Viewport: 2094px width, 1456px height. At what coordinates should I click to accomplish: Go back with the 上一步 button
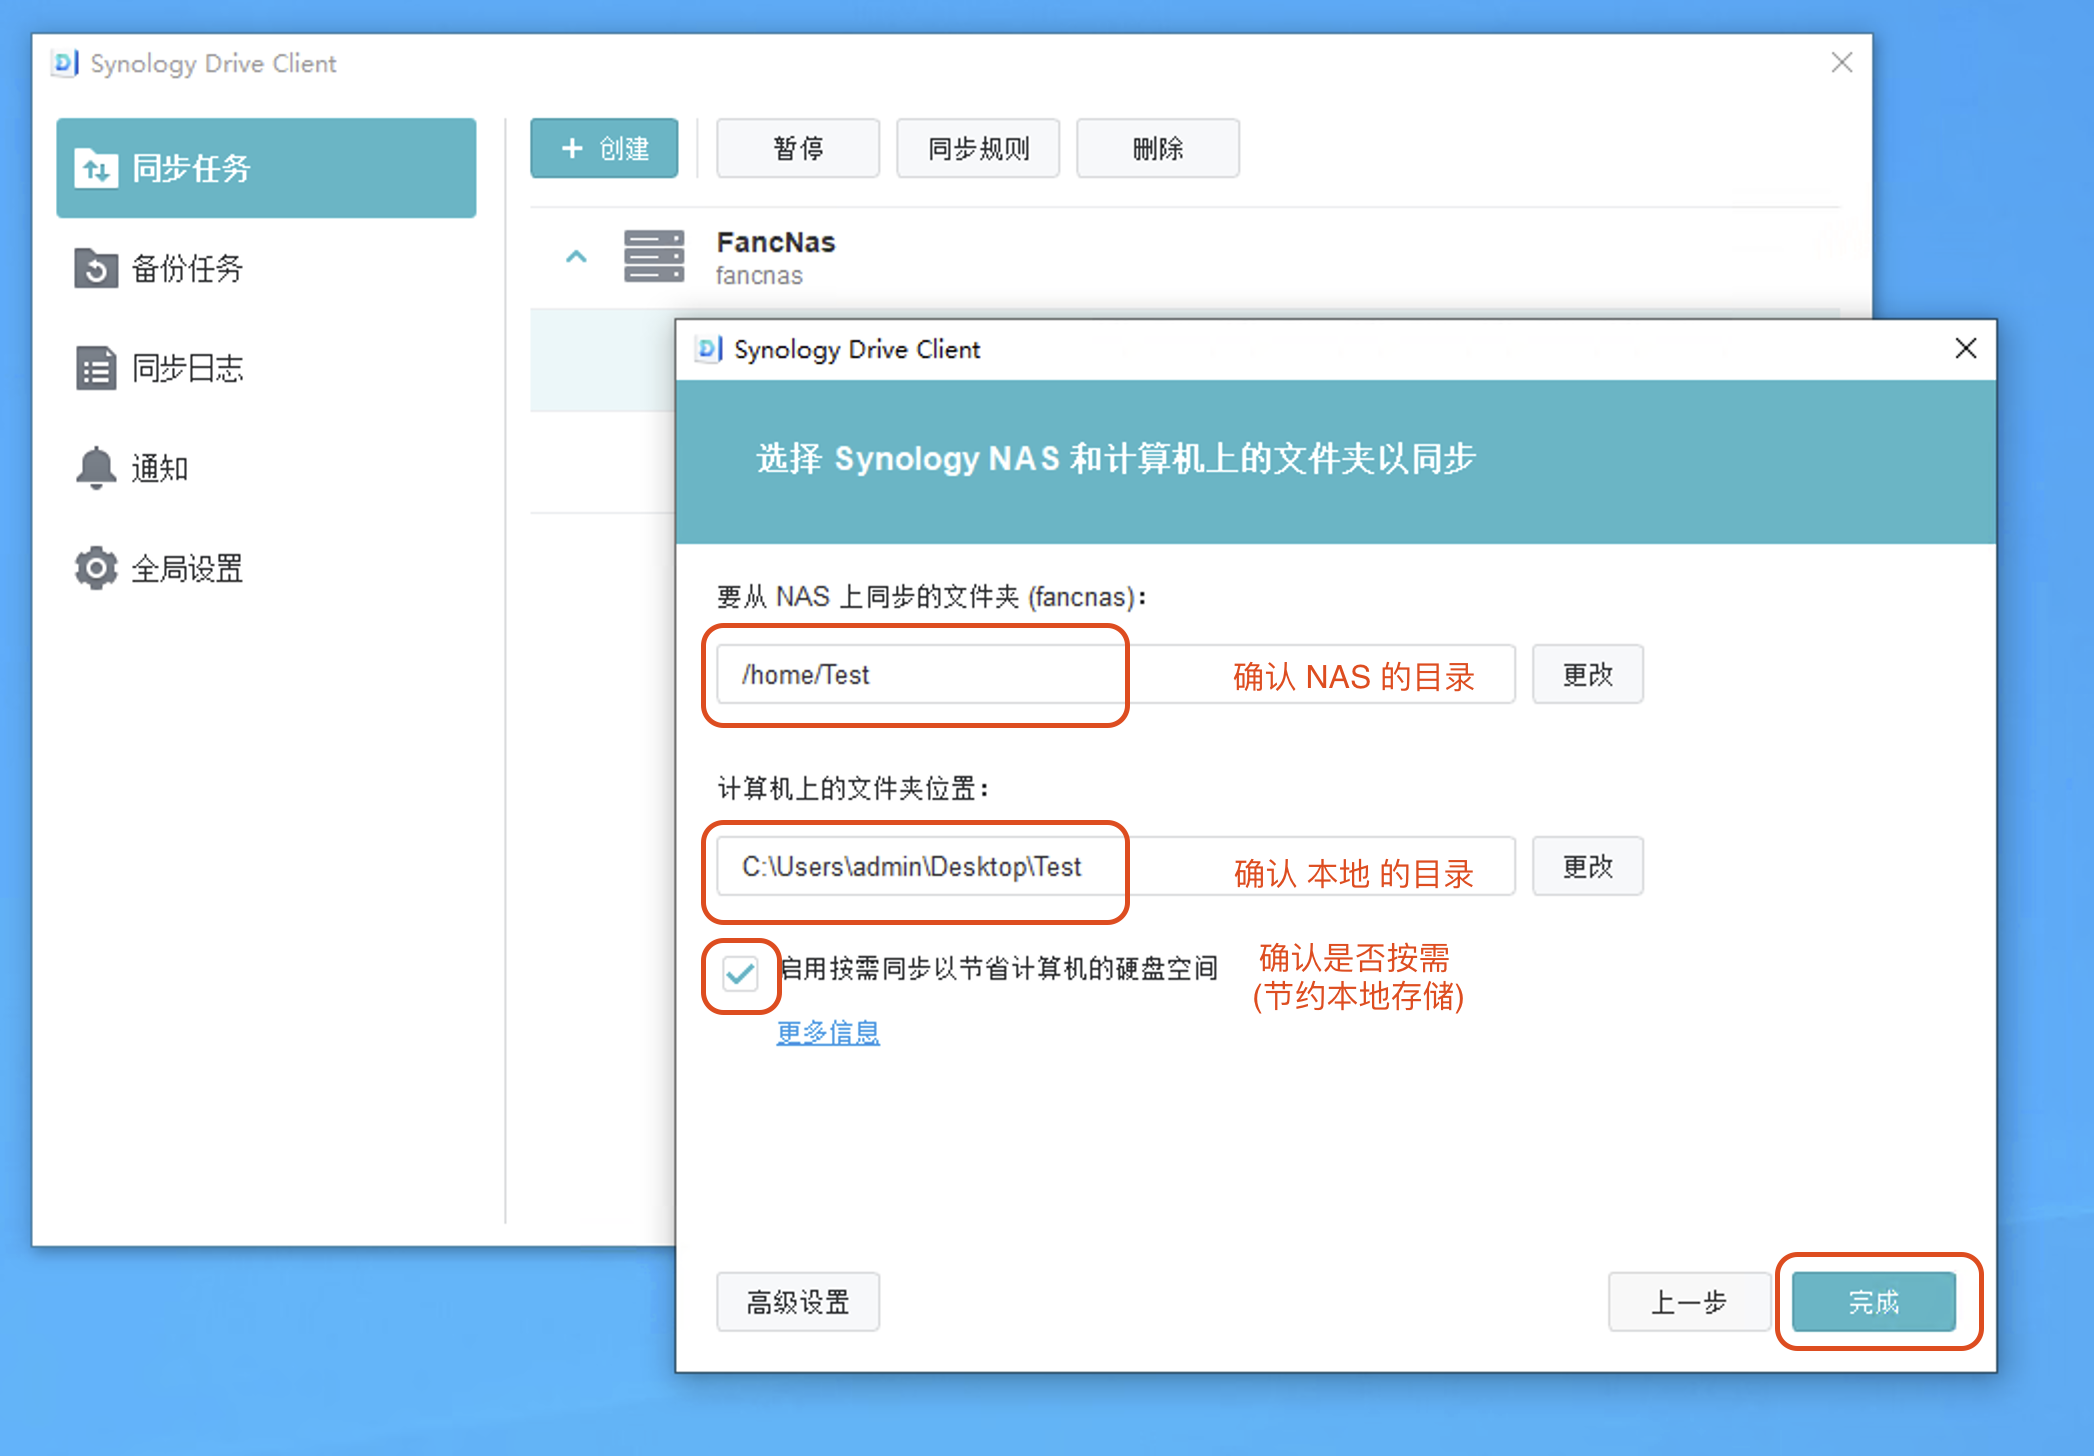[x=1689, y=1302]
